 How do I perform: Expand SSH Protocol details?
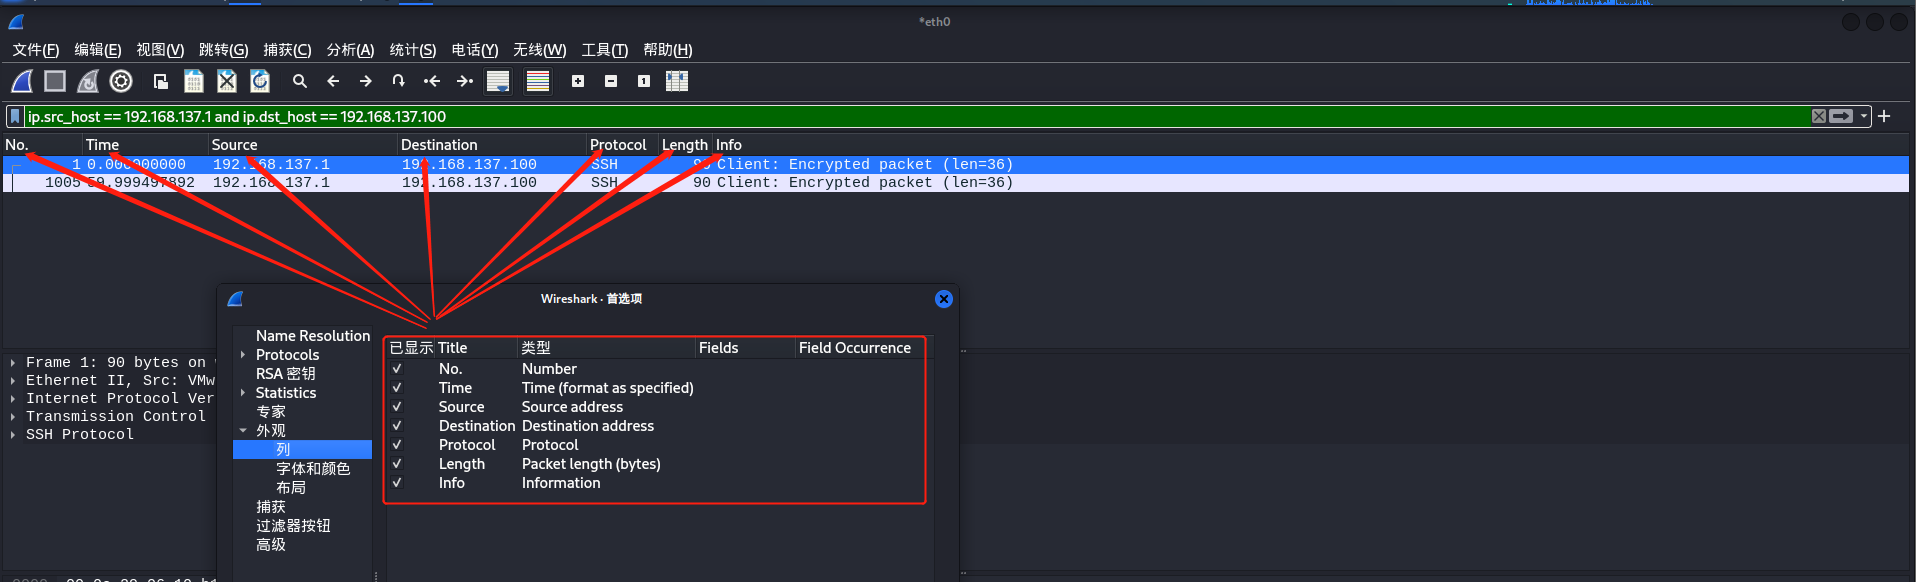[x=12, y=435]
